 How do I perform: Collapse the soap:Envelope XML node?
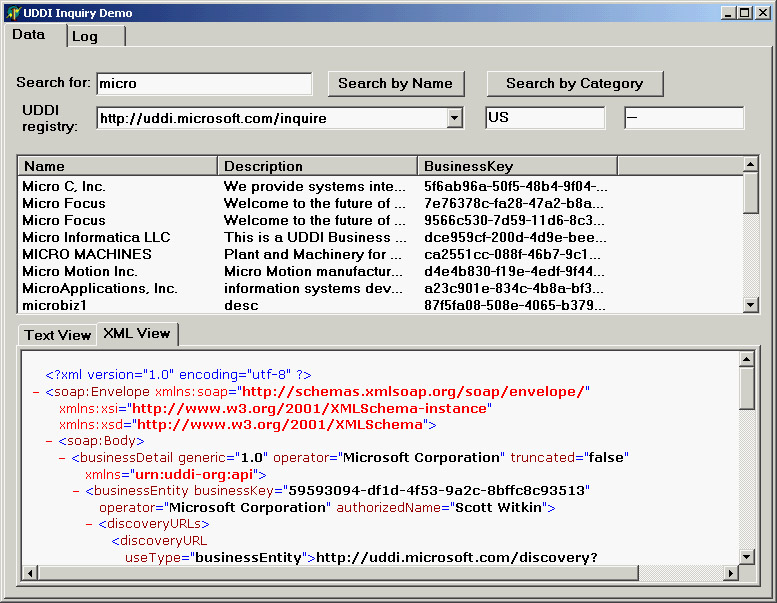pyautogui.click(x=37, y=391)
